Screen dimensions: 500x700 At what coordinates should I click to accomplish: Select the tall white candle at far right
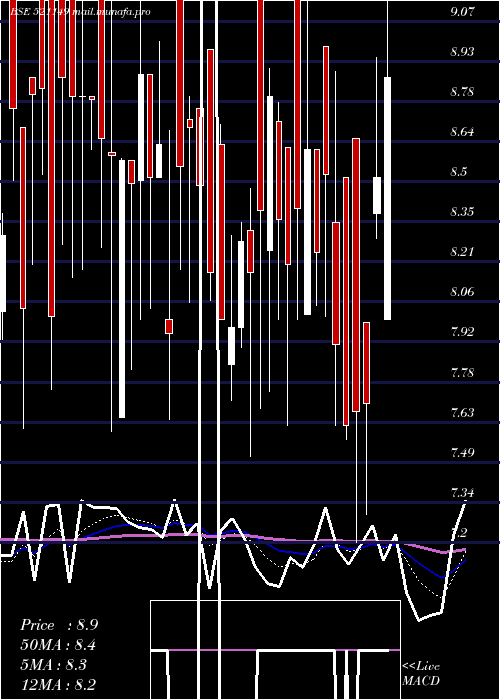388,198
